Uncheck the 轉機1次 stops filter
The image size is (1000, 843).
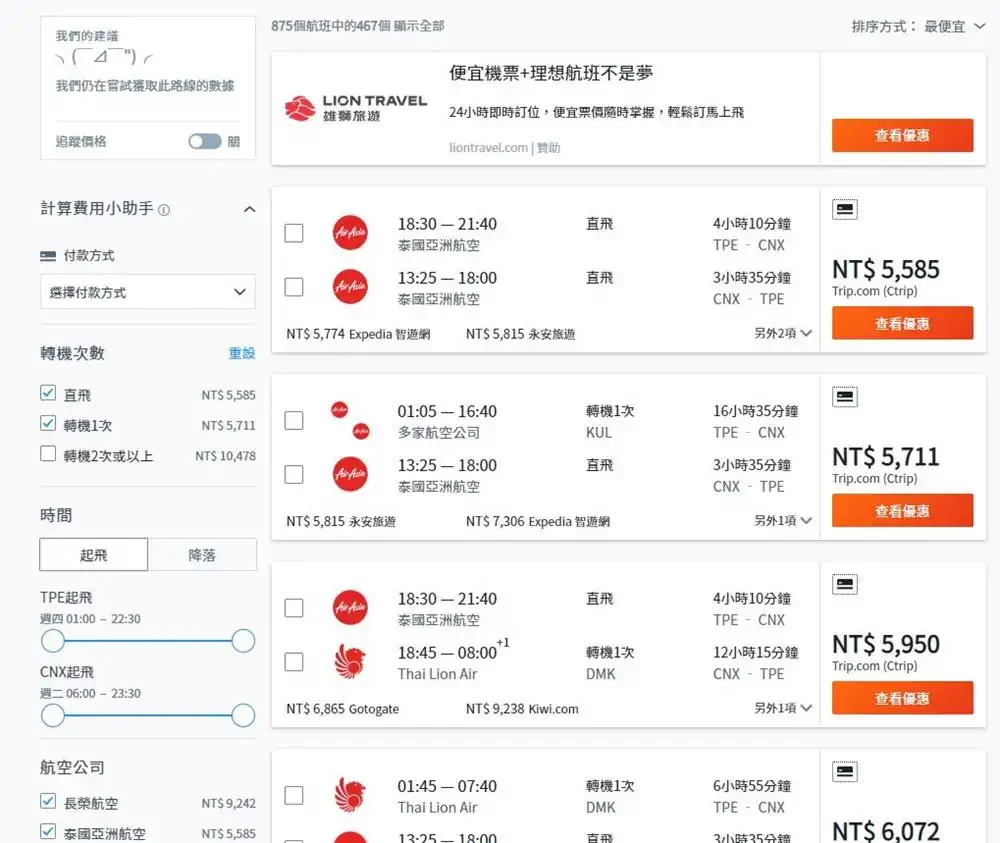48,423
